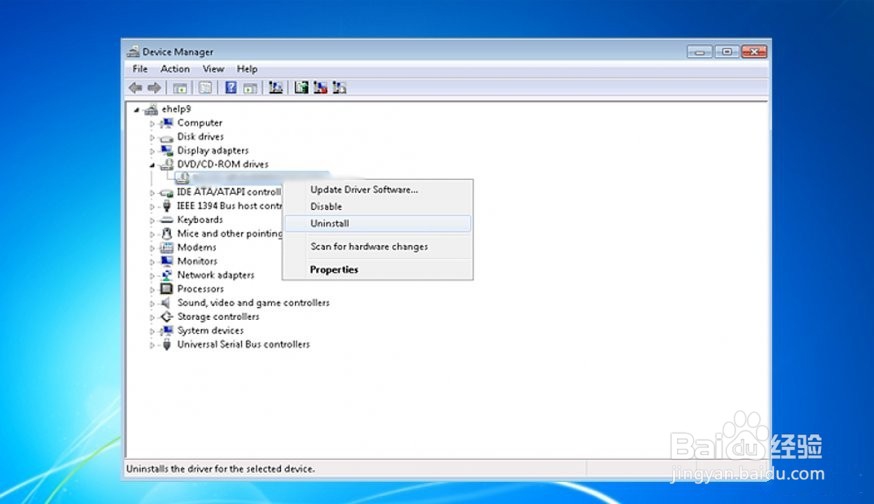The width and height of the screenshot is (874, 504).
Task: Choose Properties in the context menu
Action: tap(378, 269)
